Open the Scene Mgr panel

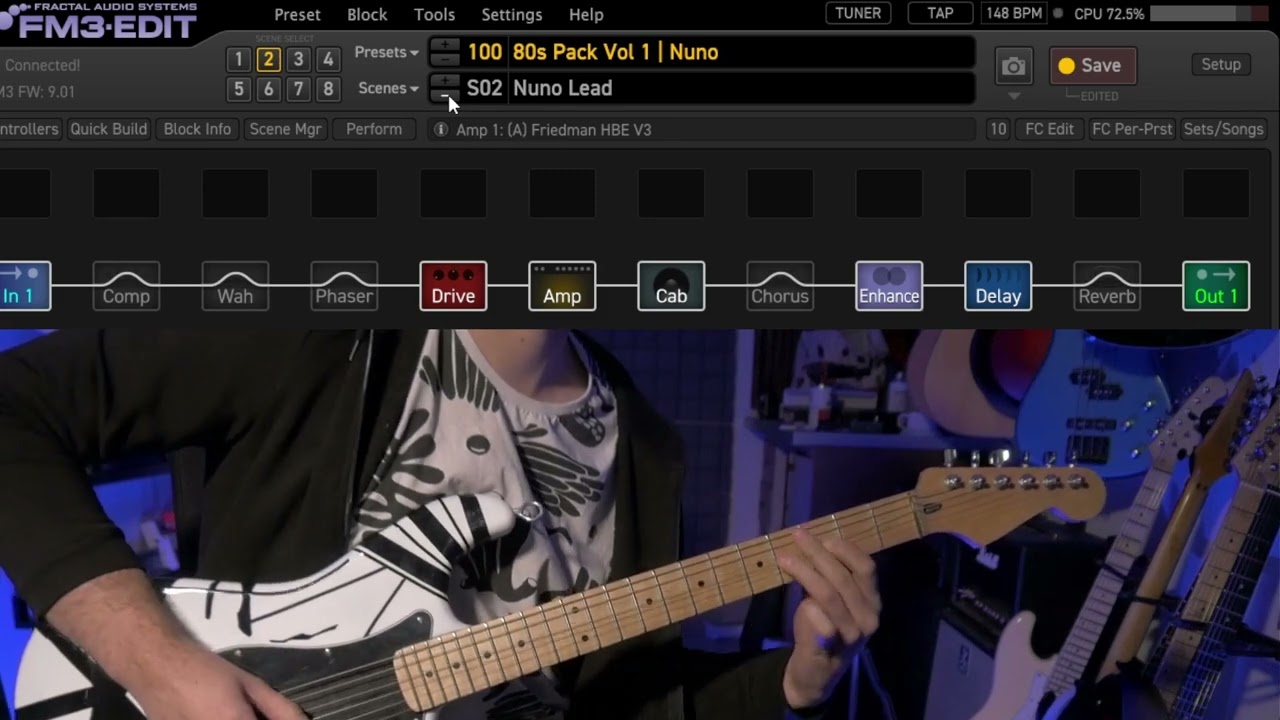(285, 129)
